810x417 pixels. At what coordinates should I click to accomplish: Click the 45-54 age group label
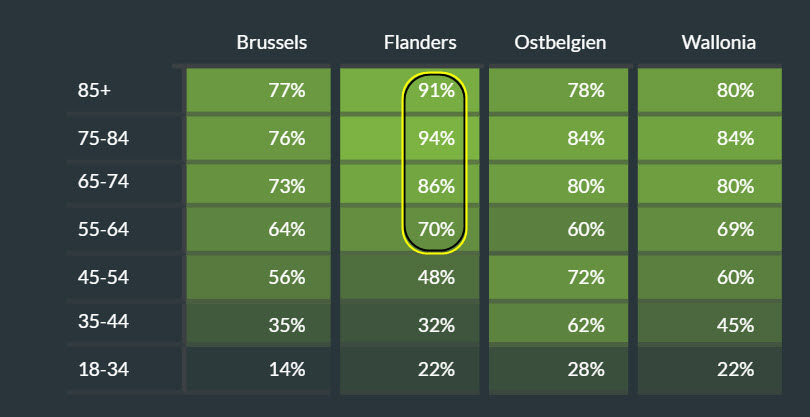click(103, 277)
